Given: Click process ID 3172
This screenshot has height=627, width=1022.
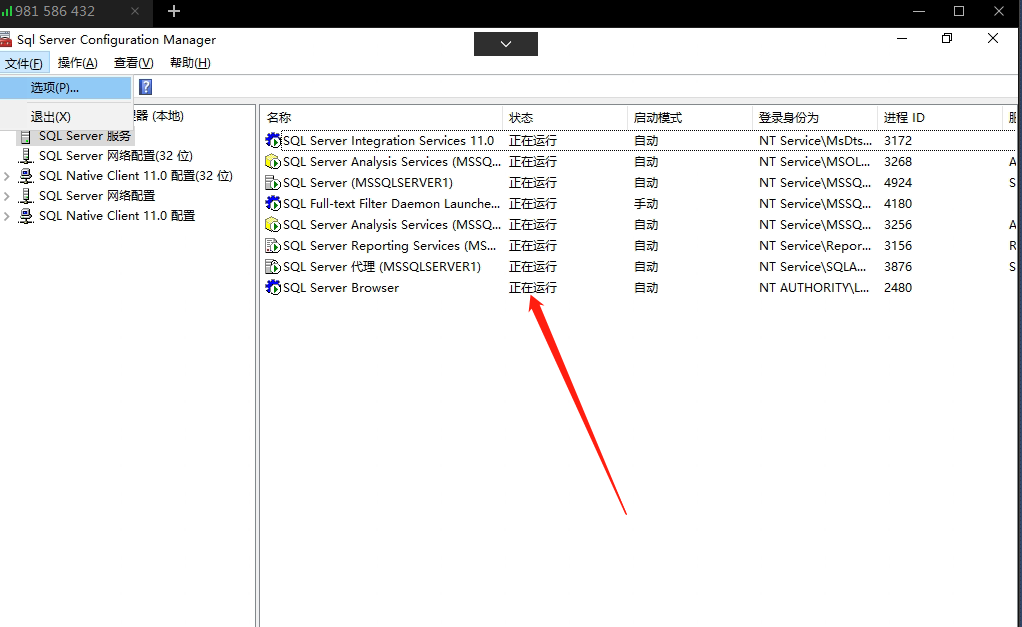Looking at the screenshot, I should tap(898, 141).
